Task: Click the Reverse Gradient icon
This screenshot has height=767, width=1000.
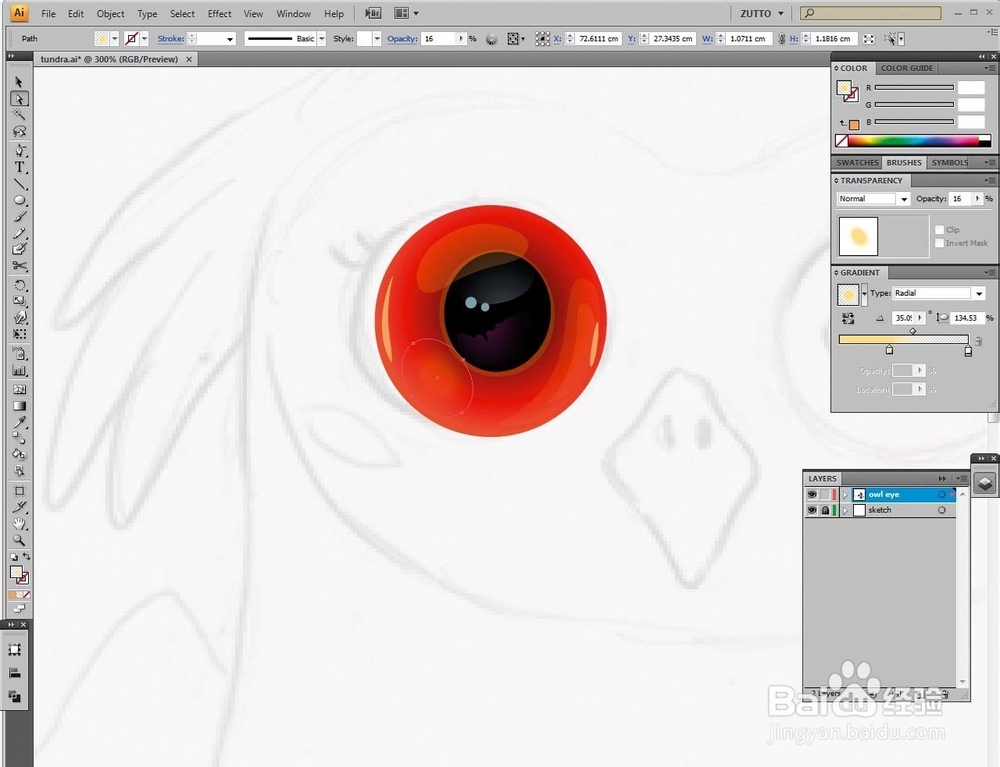Action: (x=848, y=318)
